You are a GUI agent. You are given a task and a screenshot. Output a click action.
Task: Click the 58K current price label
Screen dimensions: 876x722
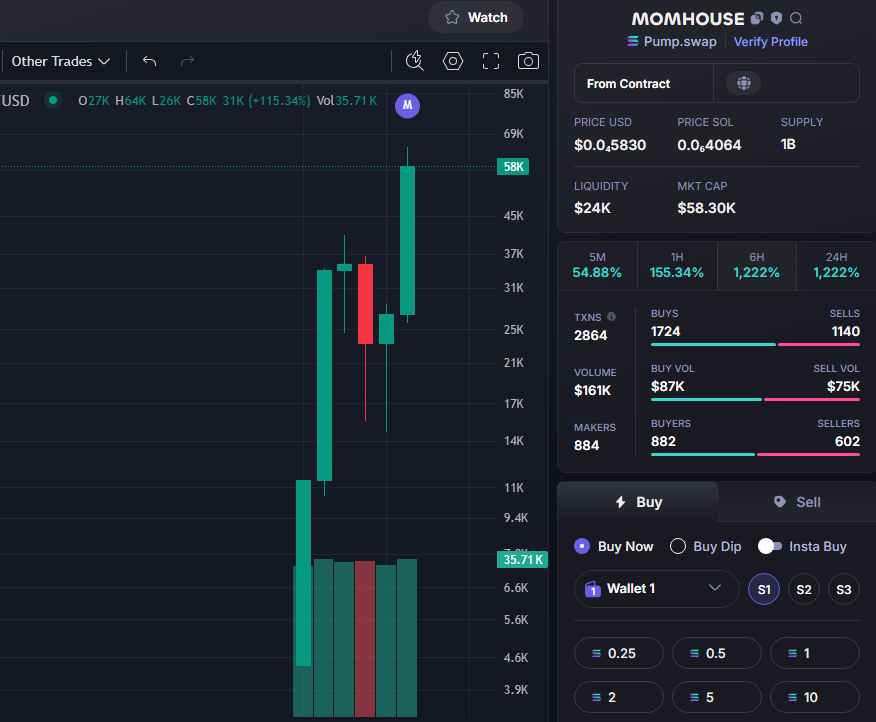513,167
